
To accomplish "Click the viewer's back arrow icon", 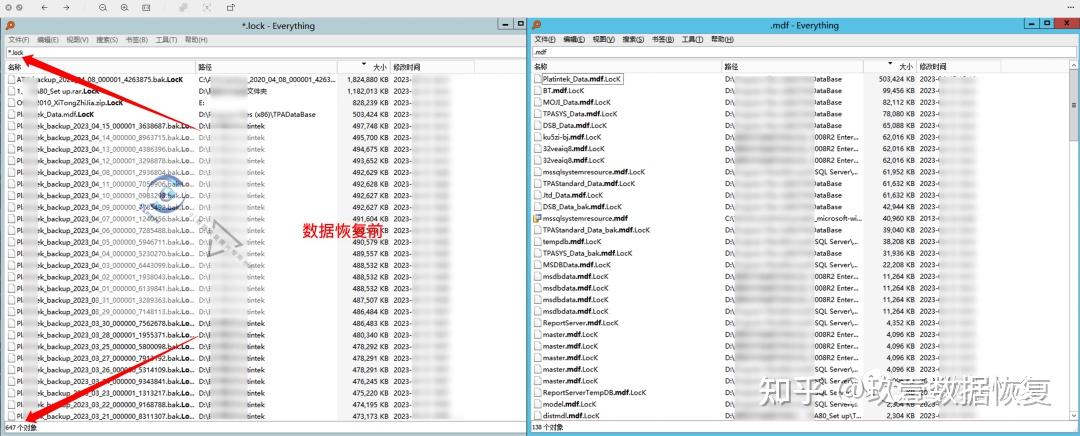I will 44,8.
